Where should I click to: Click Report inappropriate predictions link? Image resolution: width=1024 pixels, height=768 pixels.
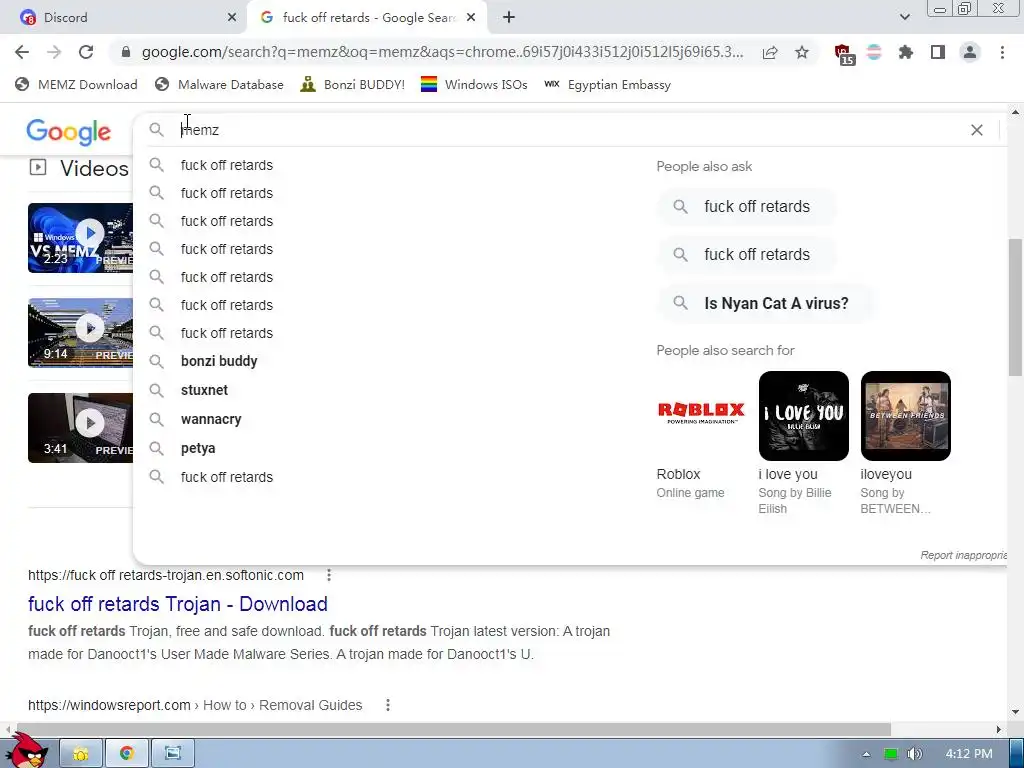[x=963, y=555]
